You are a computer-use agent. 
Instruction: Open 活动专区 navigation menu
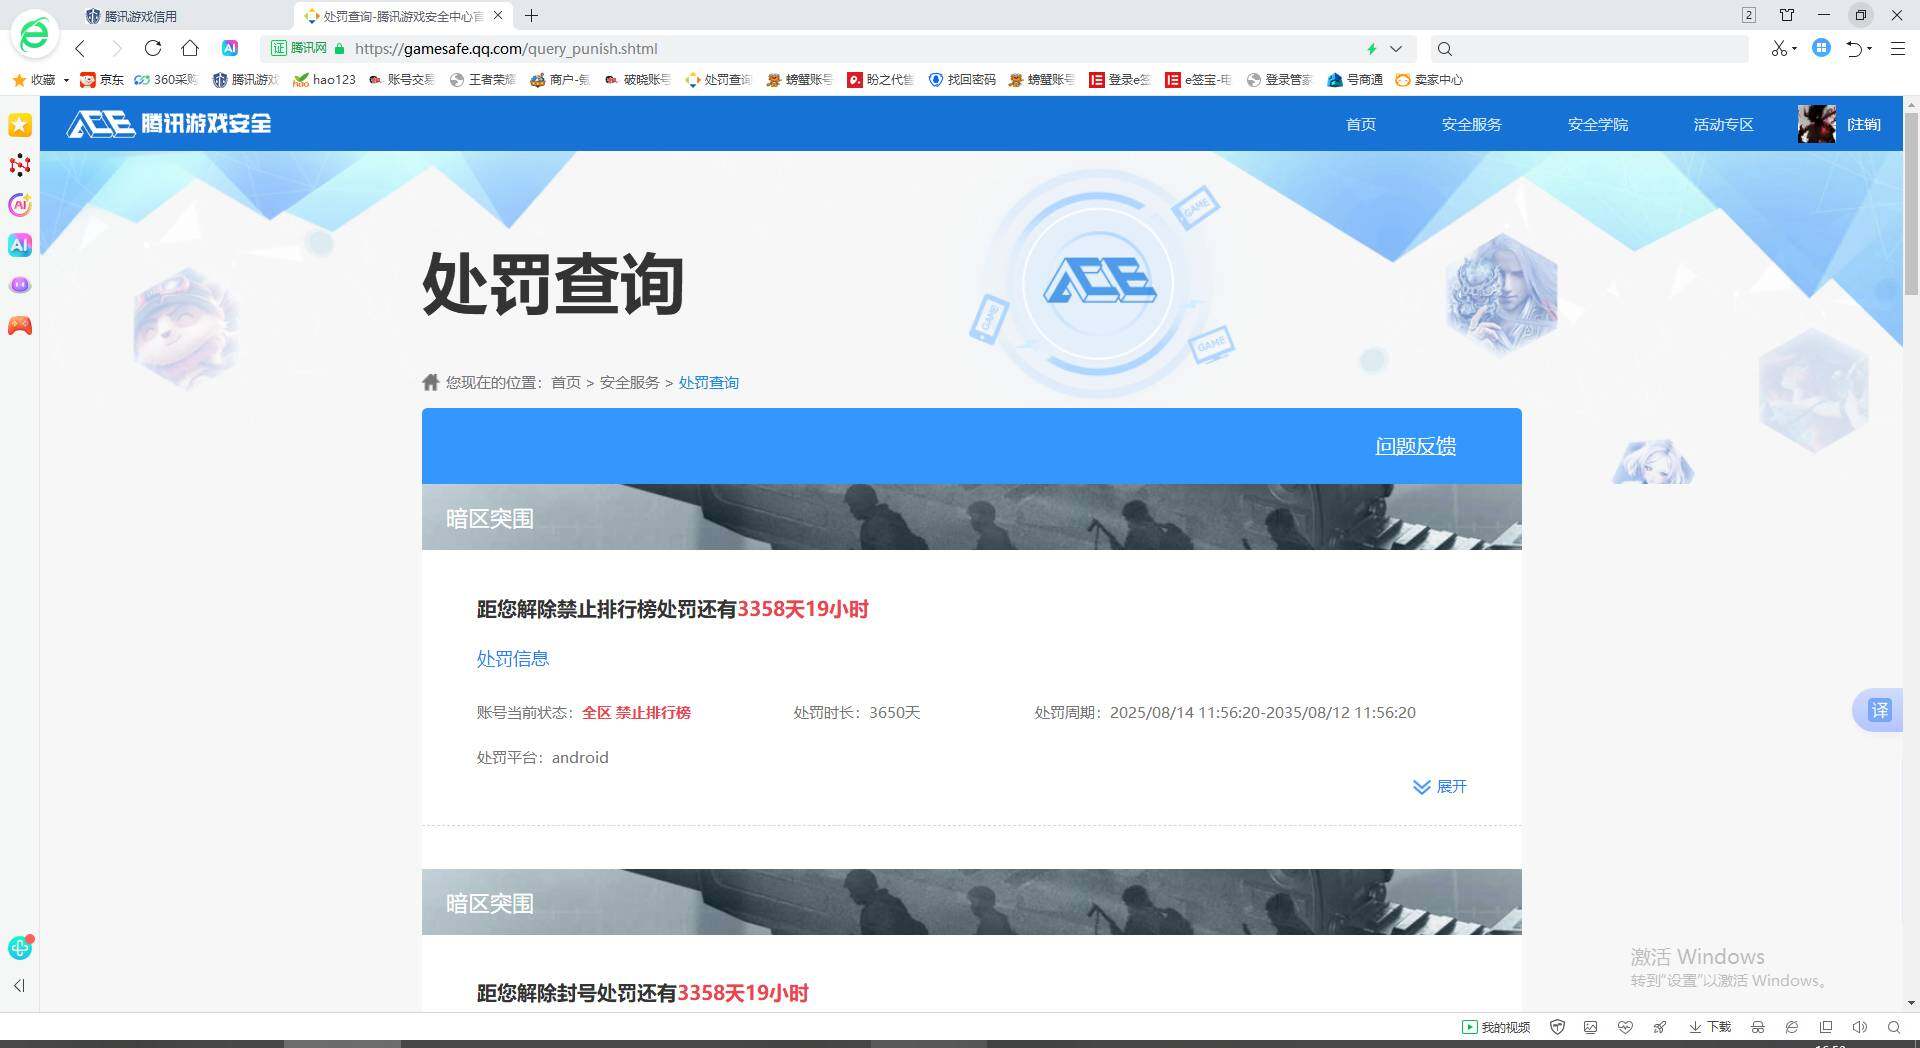click(1724, 124)
